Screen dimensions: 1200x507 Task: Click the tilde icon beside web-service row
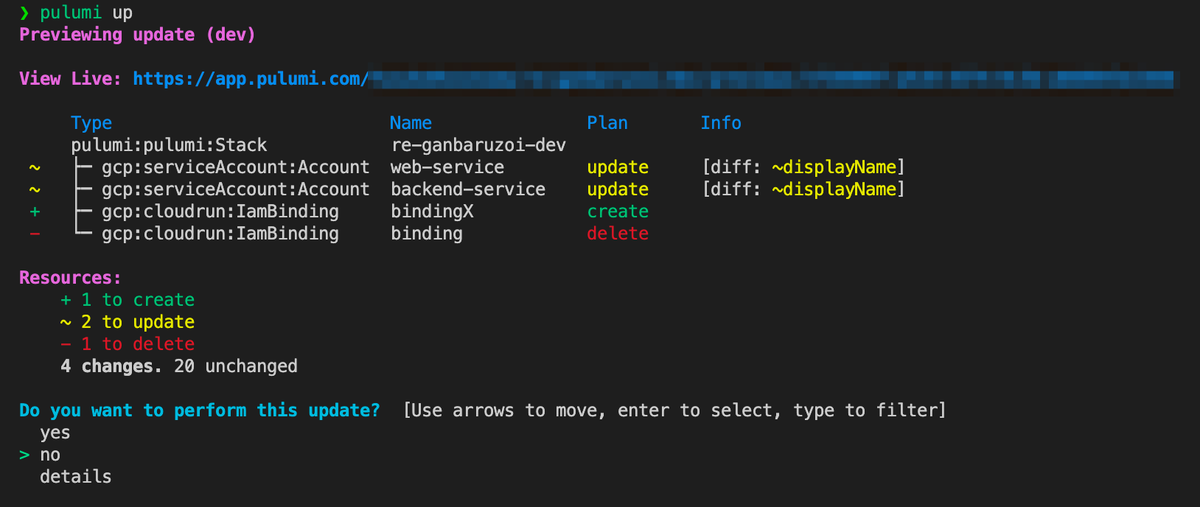(35, 167)
